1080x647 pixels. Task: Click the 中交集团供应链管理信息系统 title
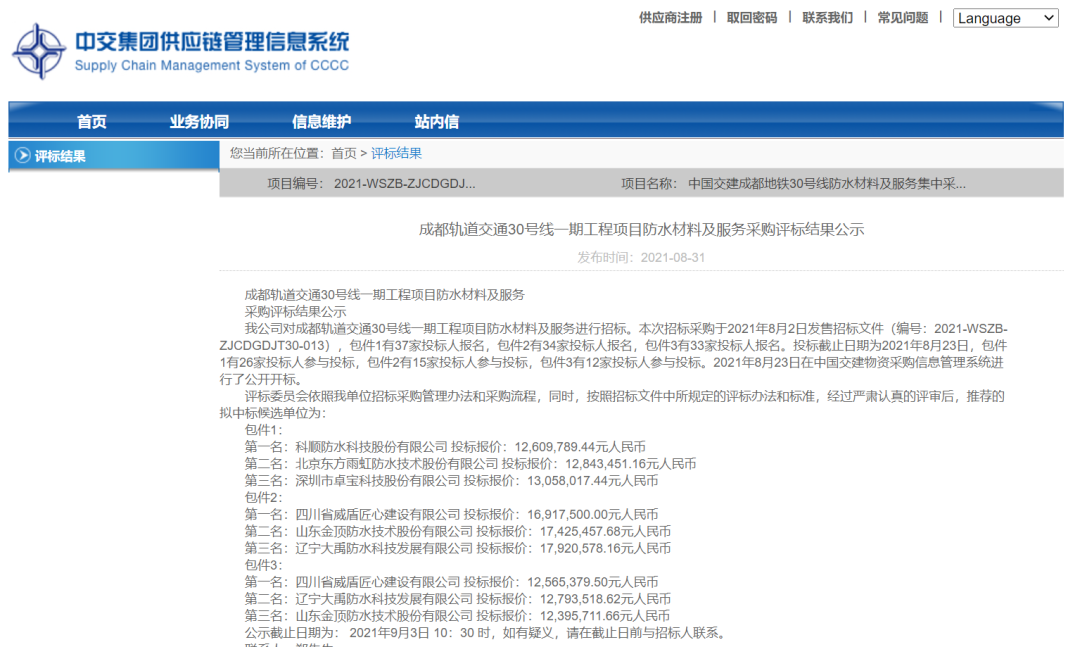click(212, 41)
